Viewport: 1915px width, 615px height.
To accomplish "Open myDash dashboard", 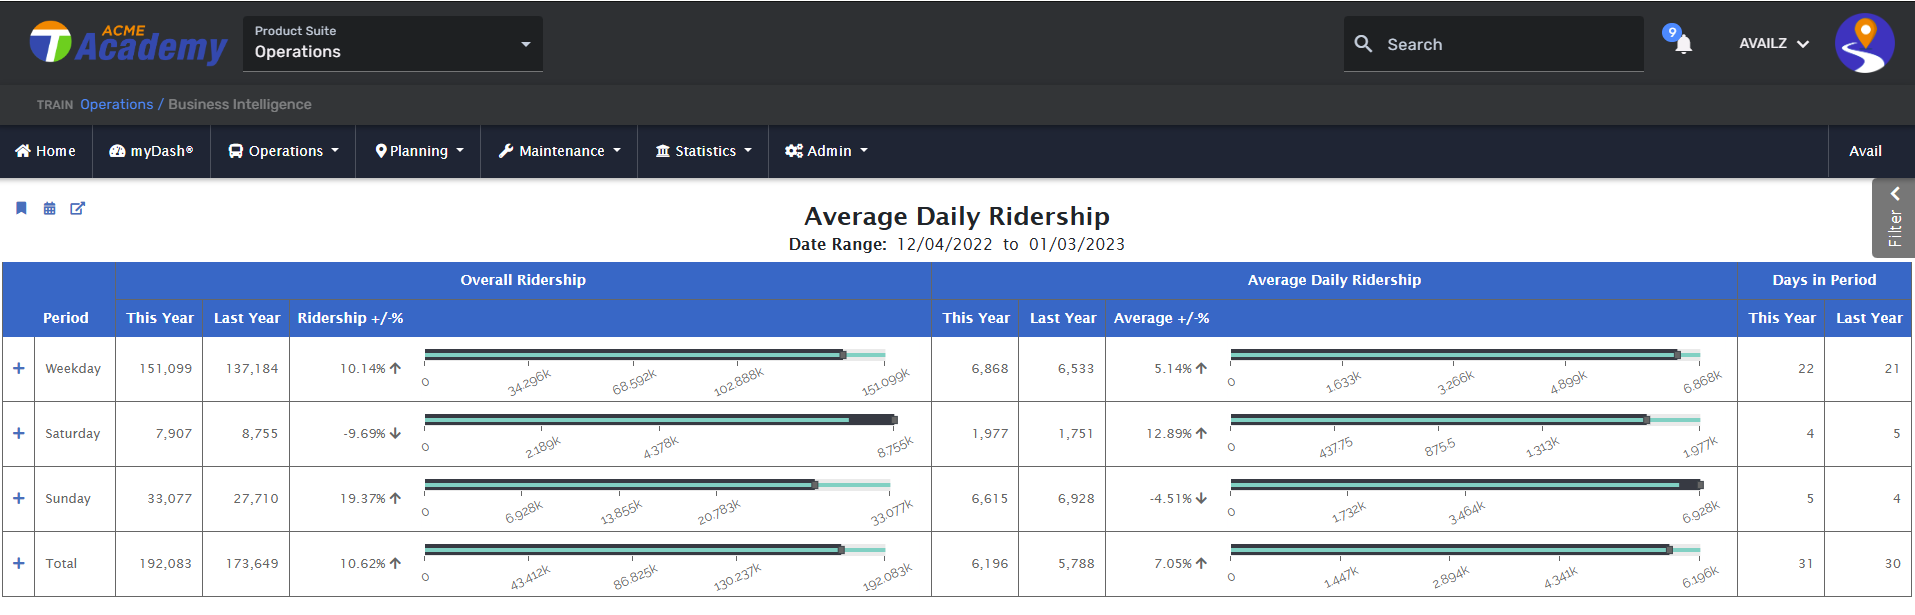I will 151,151.
